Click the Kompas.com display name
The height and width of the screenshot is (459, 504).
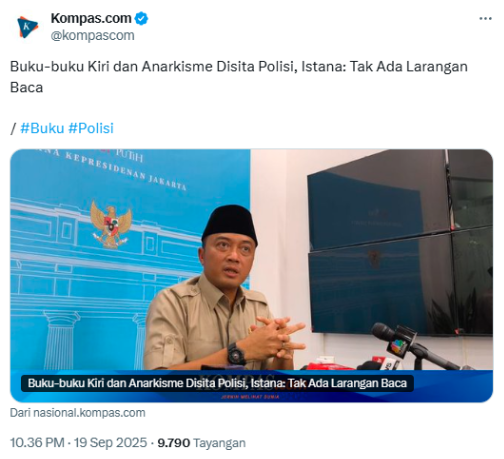tap(91, 18)
